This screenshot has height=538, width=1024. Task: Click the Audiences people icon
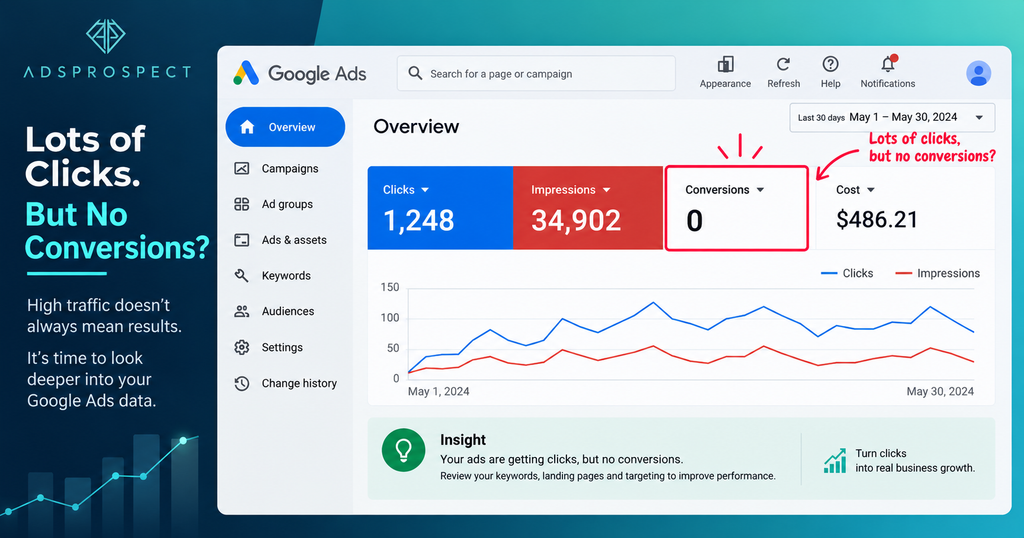pos(242,311)
